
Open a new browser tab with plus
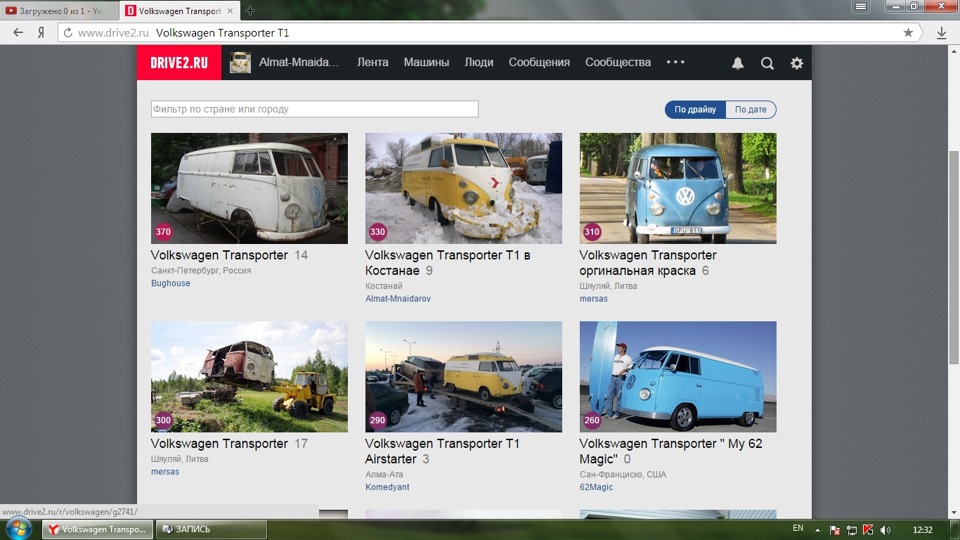click(x=250, y=10)
